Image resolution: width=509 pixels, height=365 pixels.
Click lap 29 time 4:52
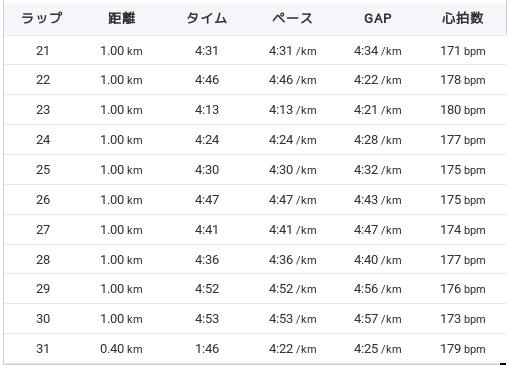pos(207,289)
